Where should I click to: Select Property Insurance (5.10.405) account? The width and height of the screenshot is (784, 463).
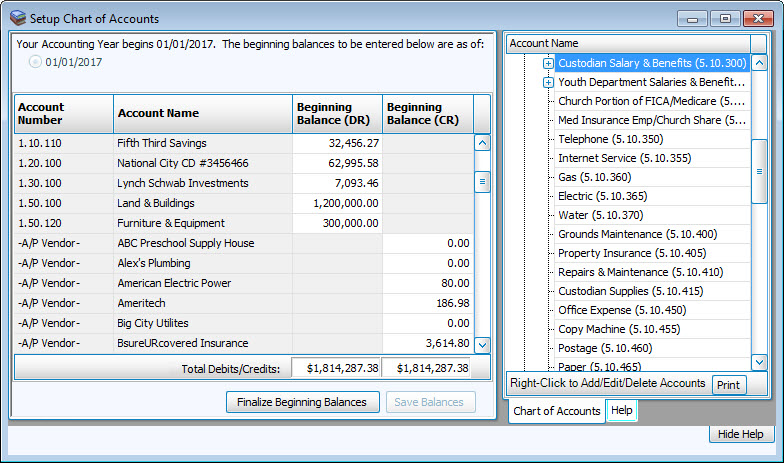[632, 253]
